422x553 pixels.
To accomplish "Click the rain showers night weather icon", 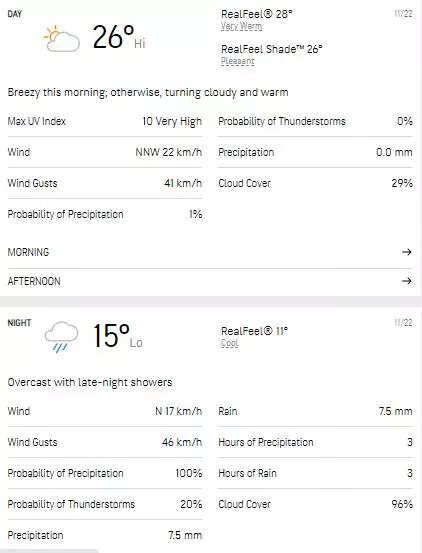I will click(61, 337).
